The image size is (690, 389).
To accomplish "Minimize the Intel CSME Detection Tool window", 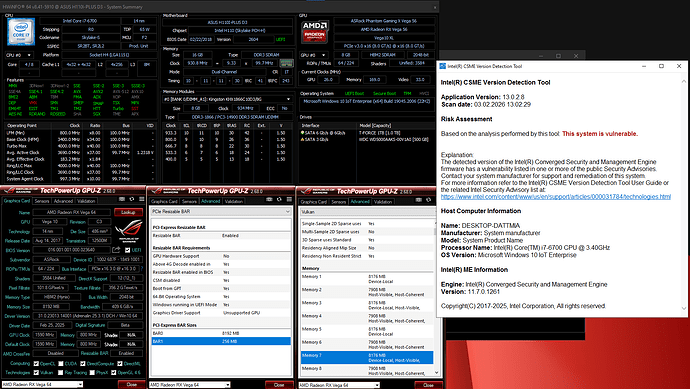I will (644, 66).
